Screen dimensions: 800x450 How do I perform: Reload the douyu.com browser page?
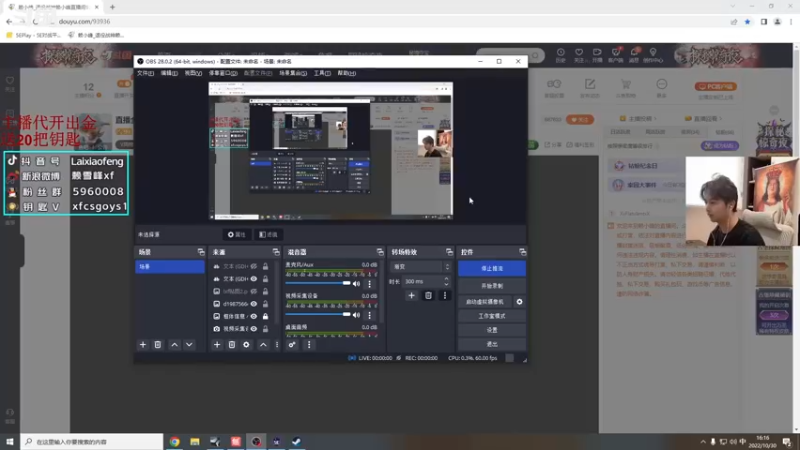(36, 21)
